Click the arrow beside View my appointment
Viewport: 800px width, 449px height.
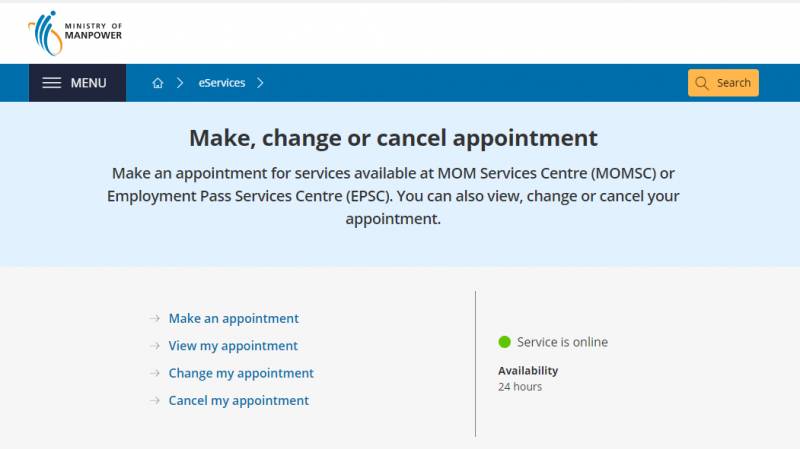(x=155, y=346)
